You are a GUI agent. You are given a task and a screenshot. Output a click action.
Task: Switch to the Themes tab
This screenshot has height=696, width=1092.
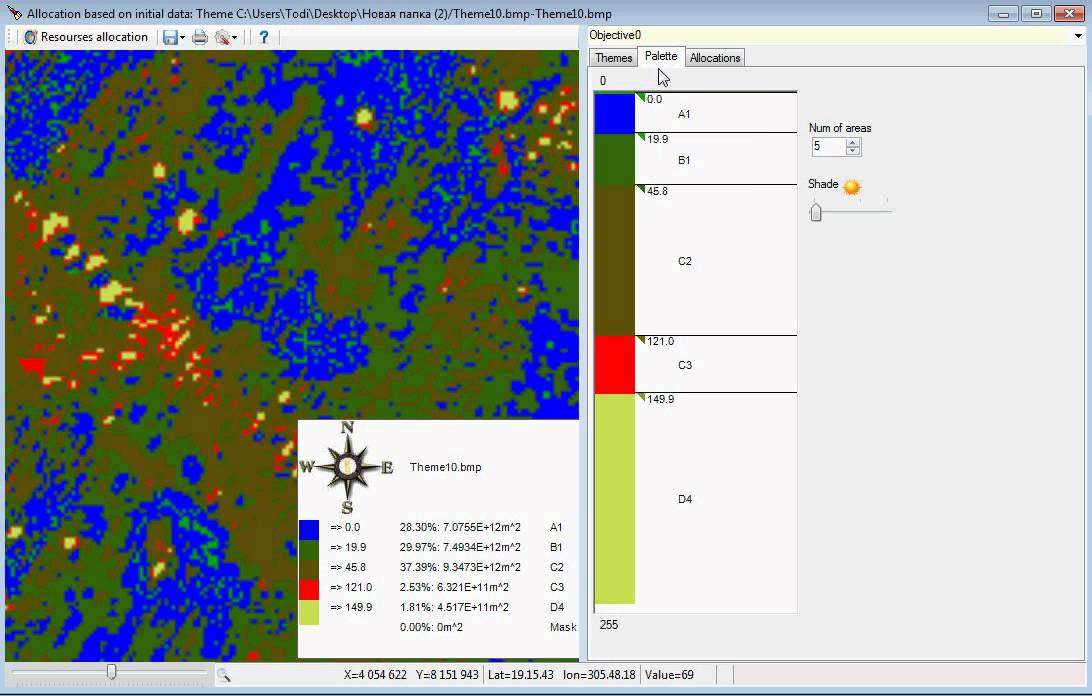(613, 58)
